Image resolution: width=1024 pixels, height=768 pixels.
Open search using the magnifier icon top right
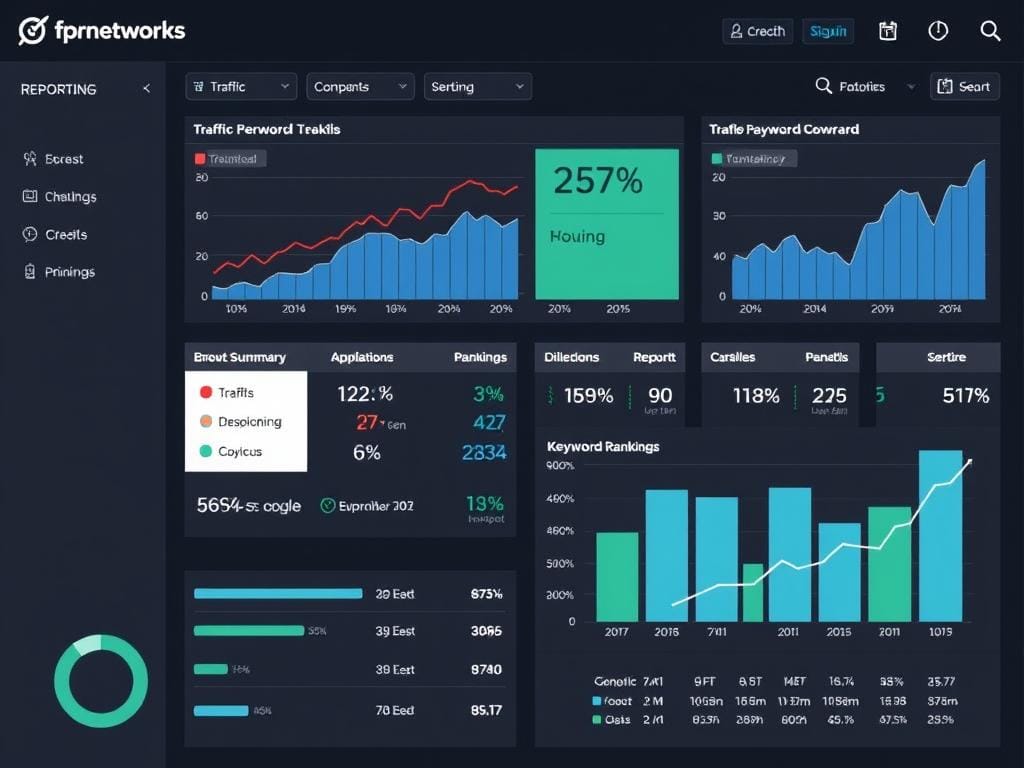pyautogui.click(x=990, y=30)
